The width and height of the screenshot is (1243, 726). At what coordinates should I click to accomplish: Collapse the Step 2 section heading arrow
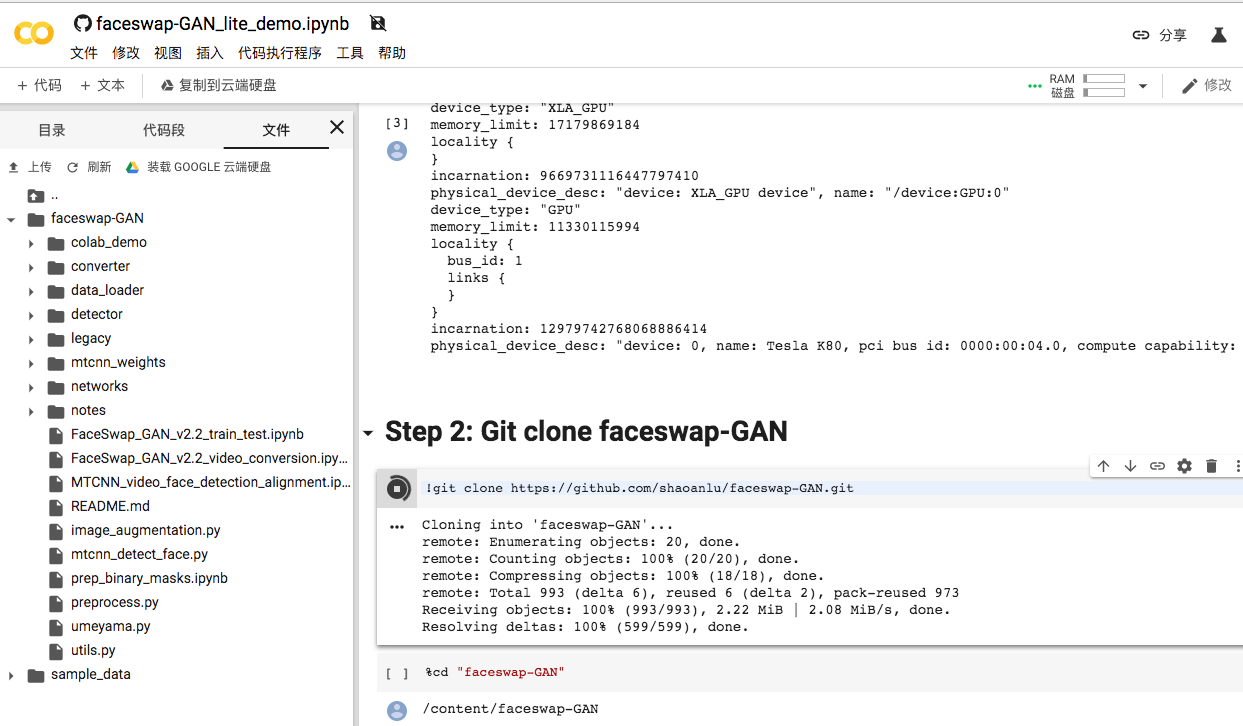click(x=368, y=433)
